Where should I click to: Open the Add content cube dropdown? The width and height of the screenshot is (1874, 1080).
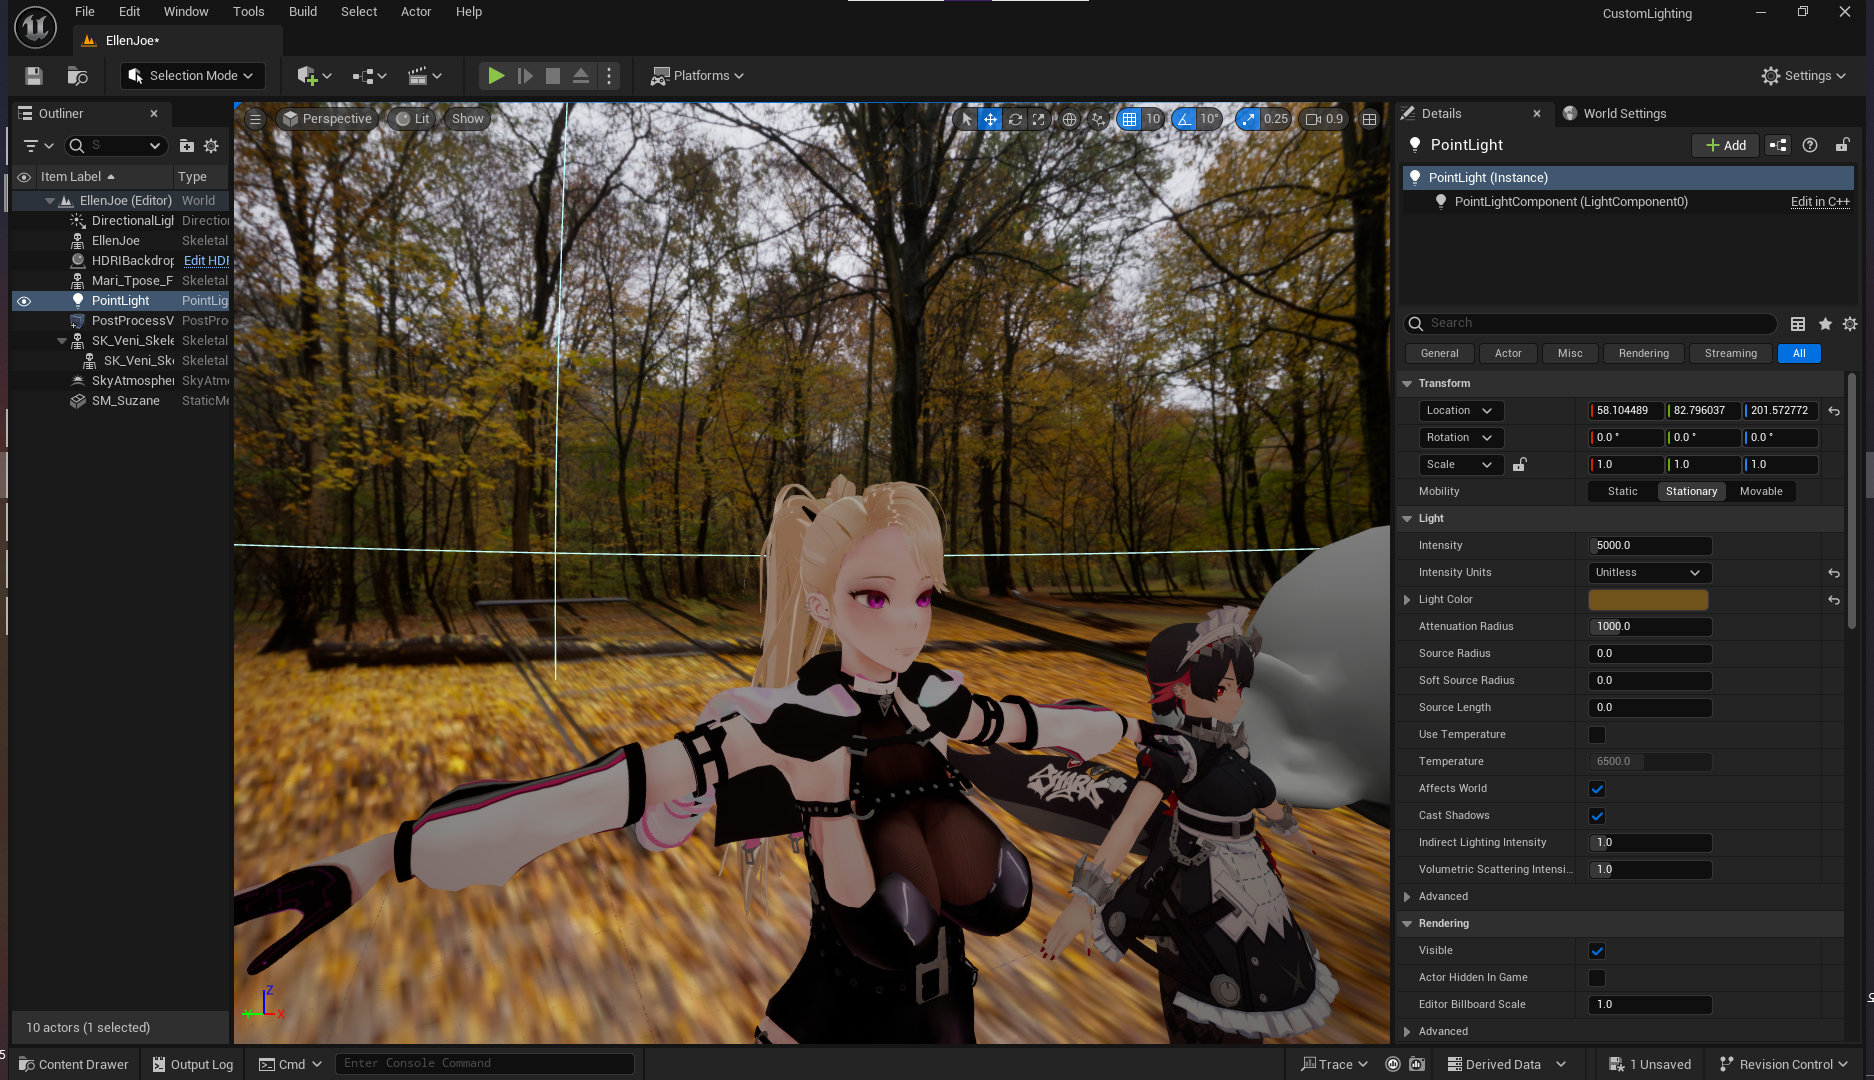pyautogui.click(x=314, y=76)
